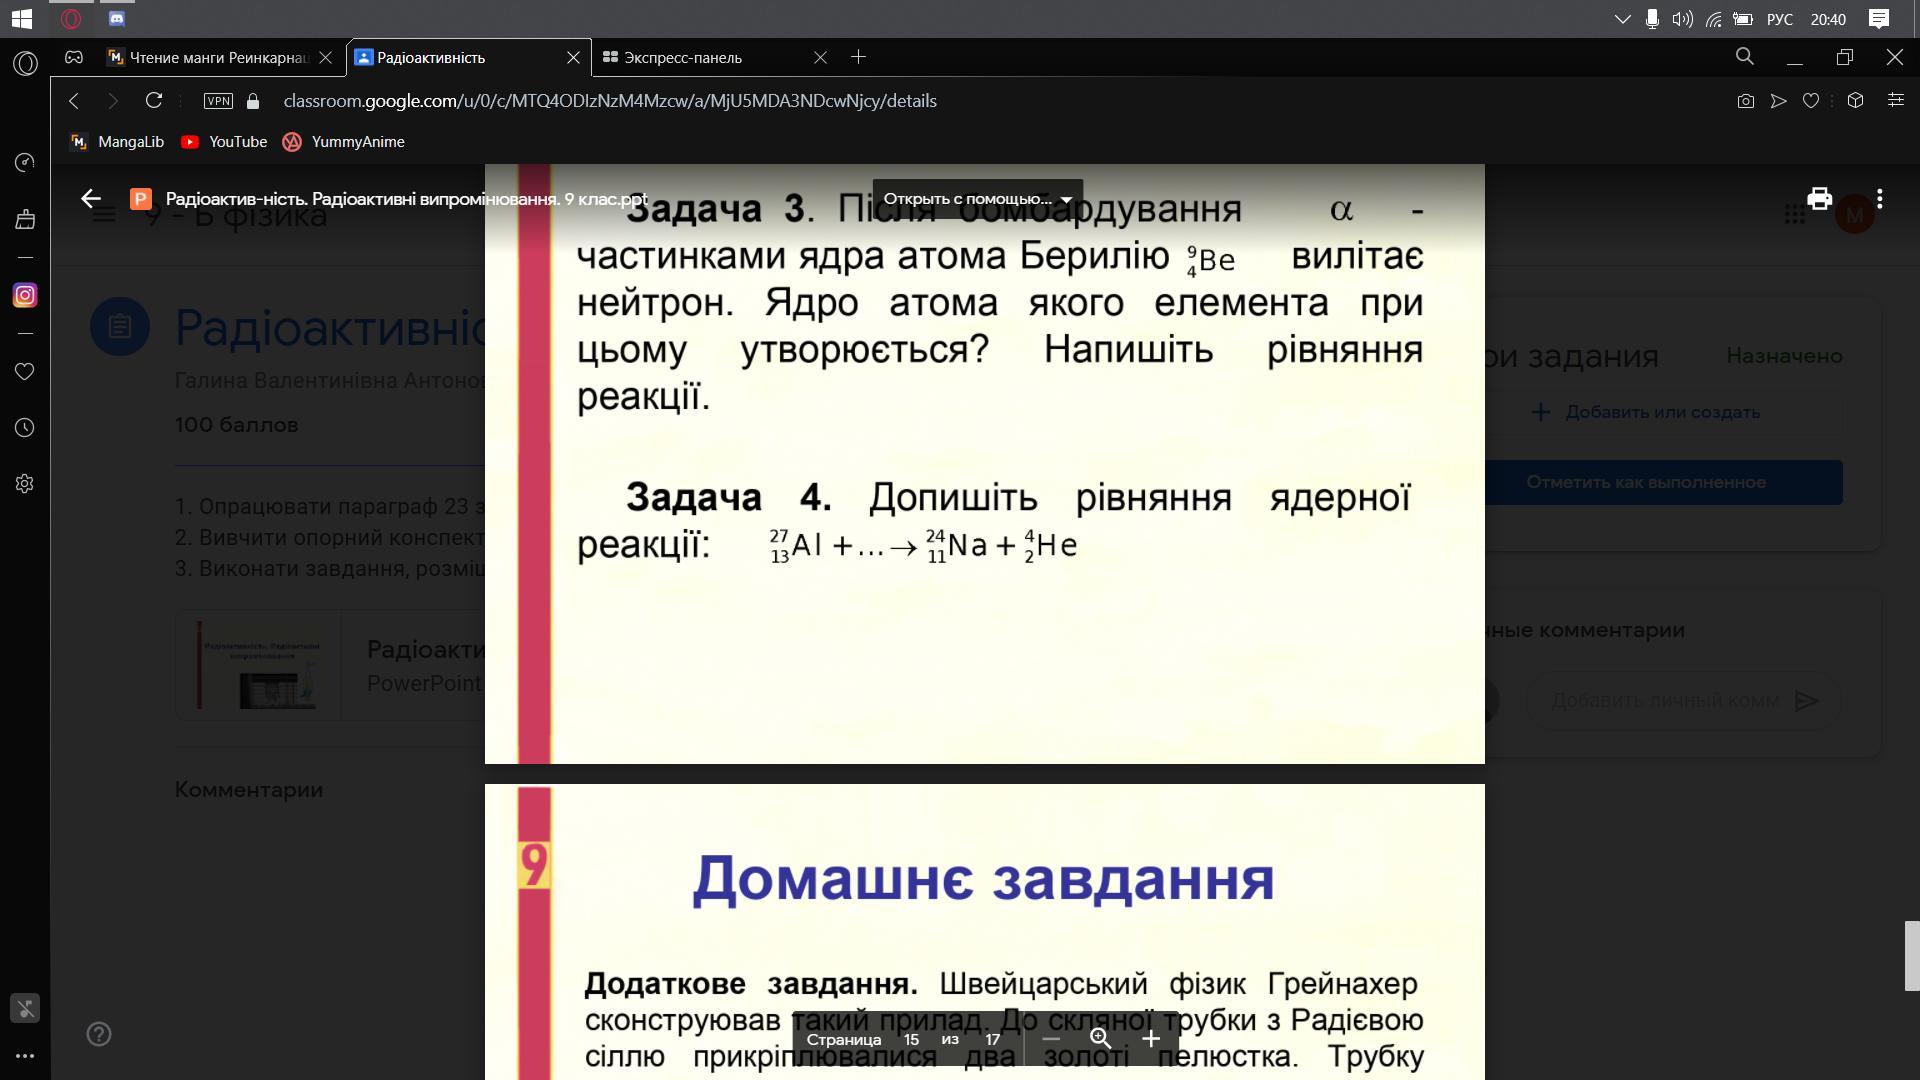
Task: Click the magnifier reset zoom icon
Action: coord(1100,1039)
